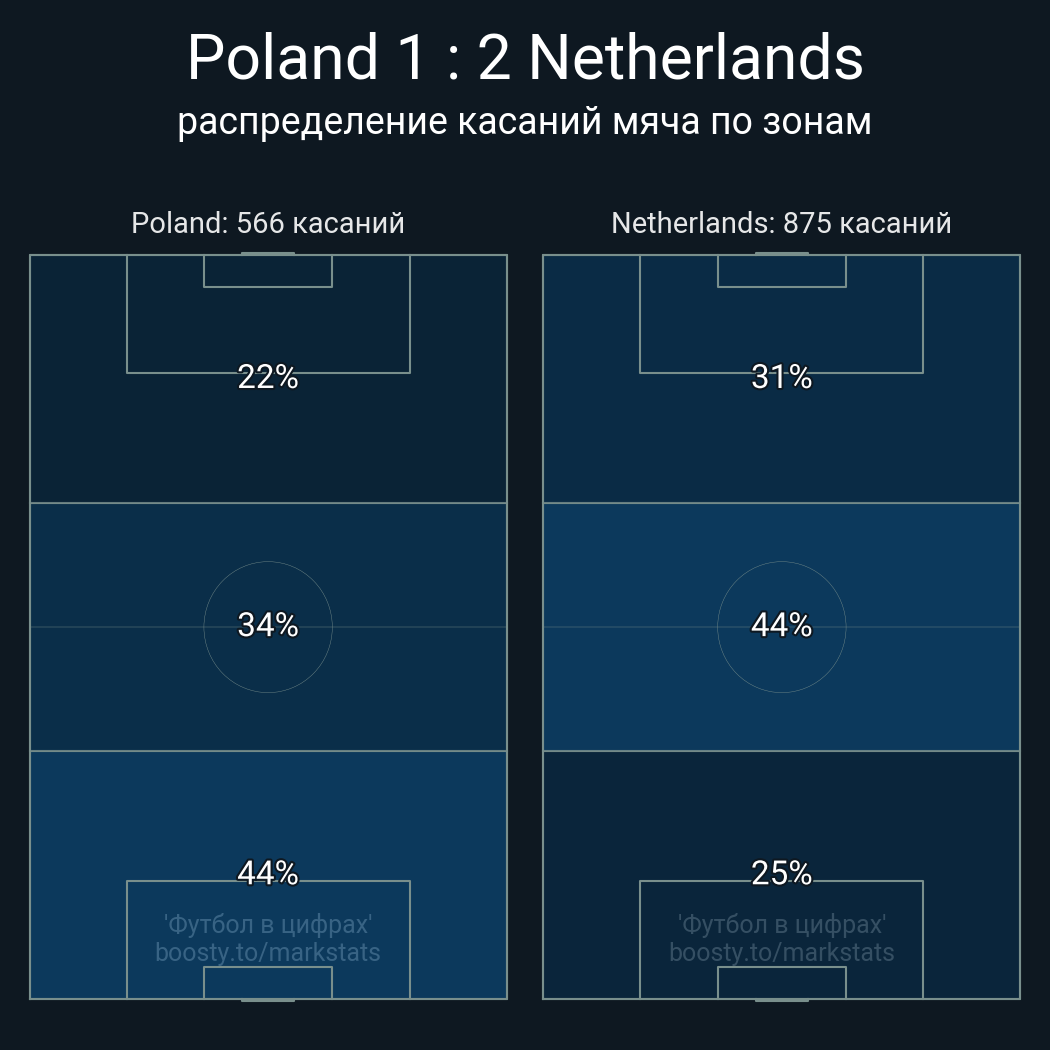Select the Poland: 566 касаний label
The height and width of the screenshot is (1050, 1050).
point(268,223)
